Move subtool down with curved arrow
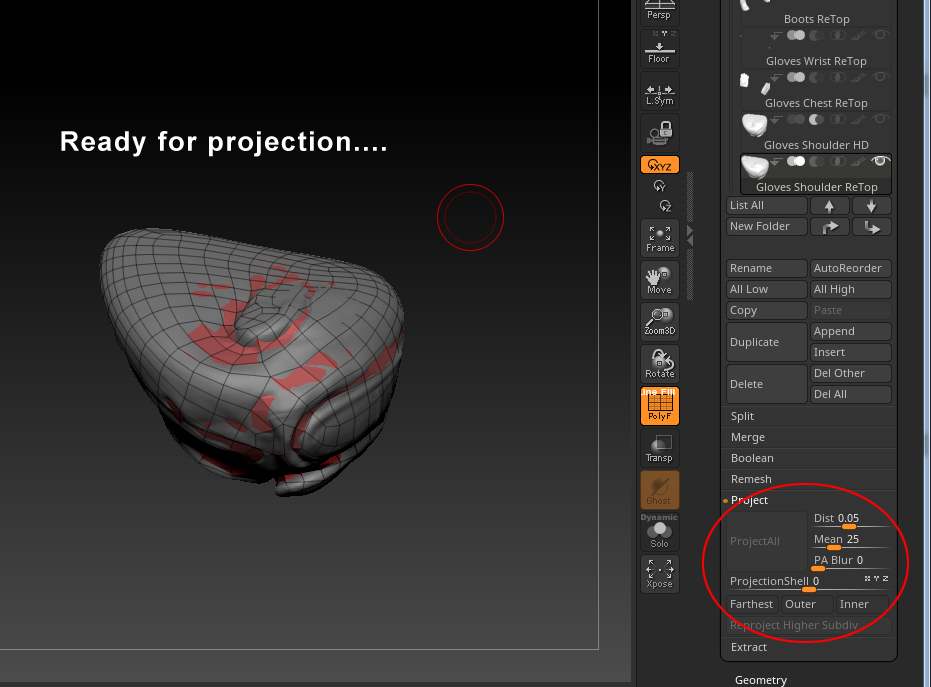931x687 pixels. click(x=872, y=226)
